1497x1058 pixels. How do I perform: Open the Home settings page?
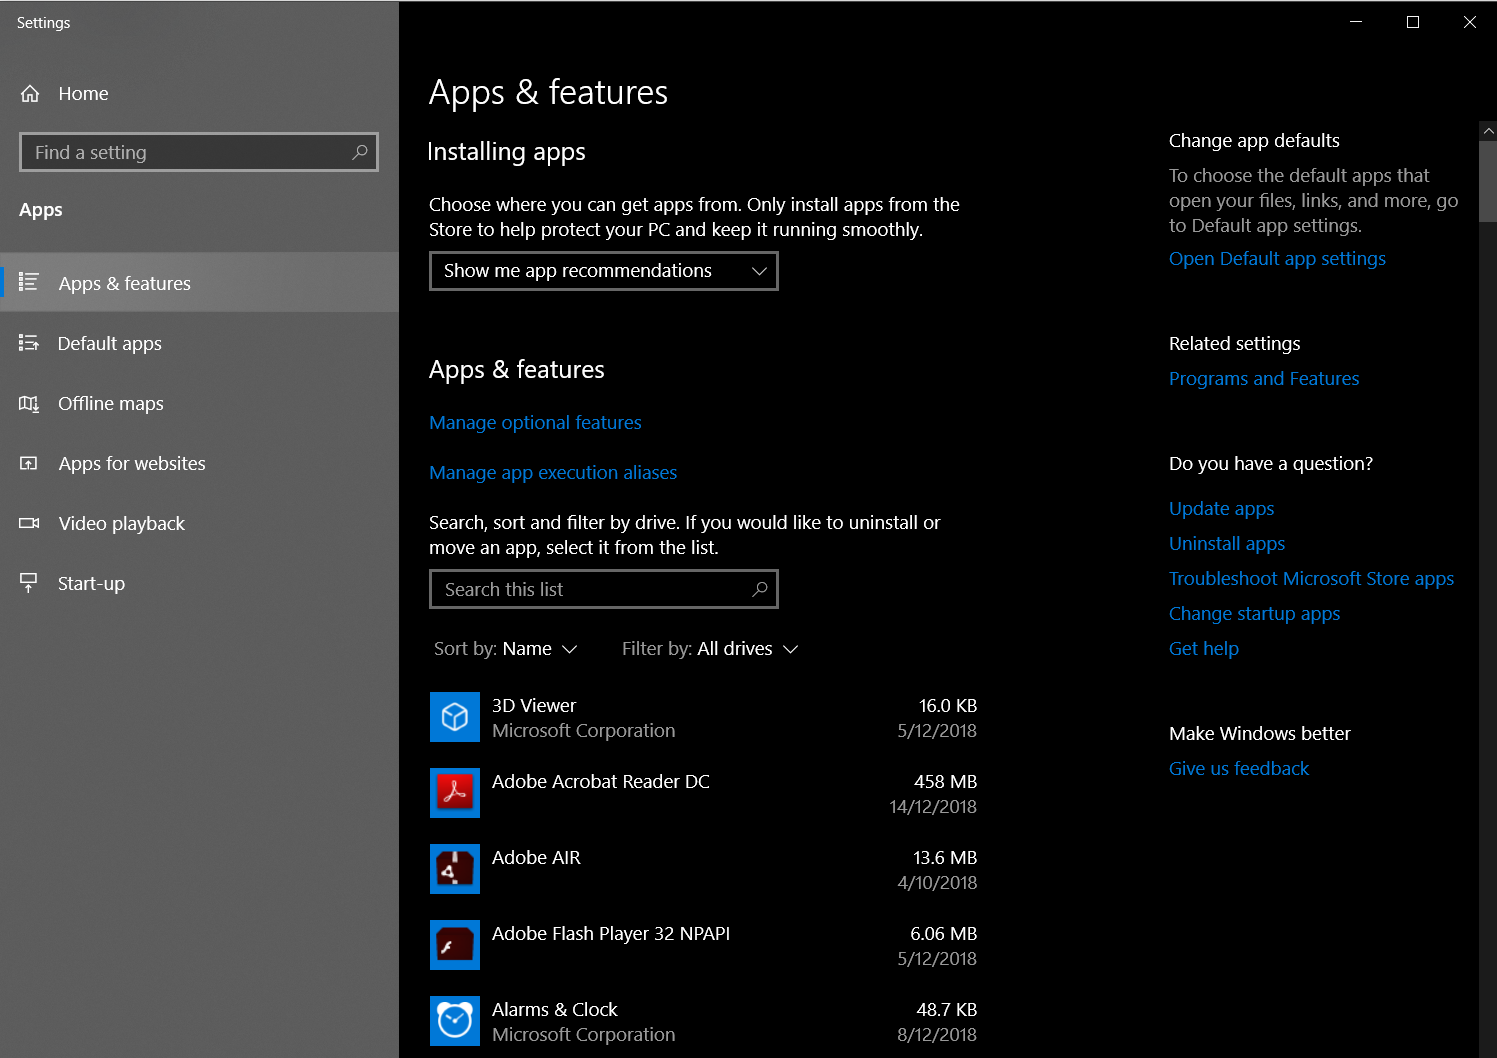200,93
